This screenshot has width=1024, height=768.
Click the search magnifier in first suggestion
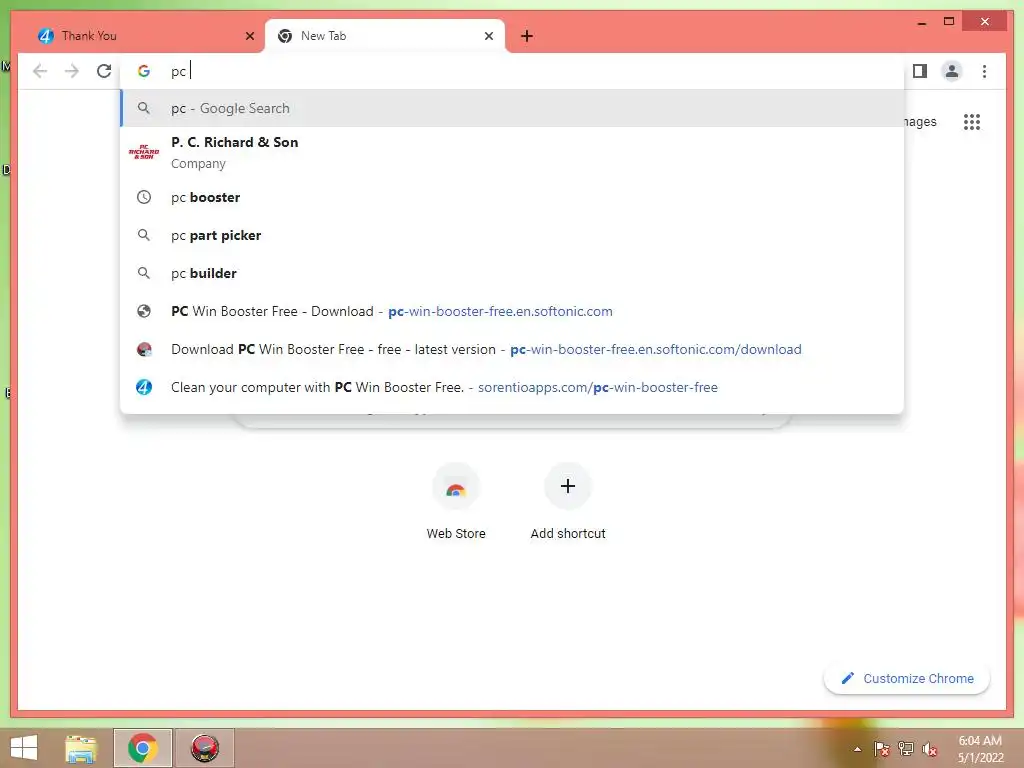tap(144, 108)
